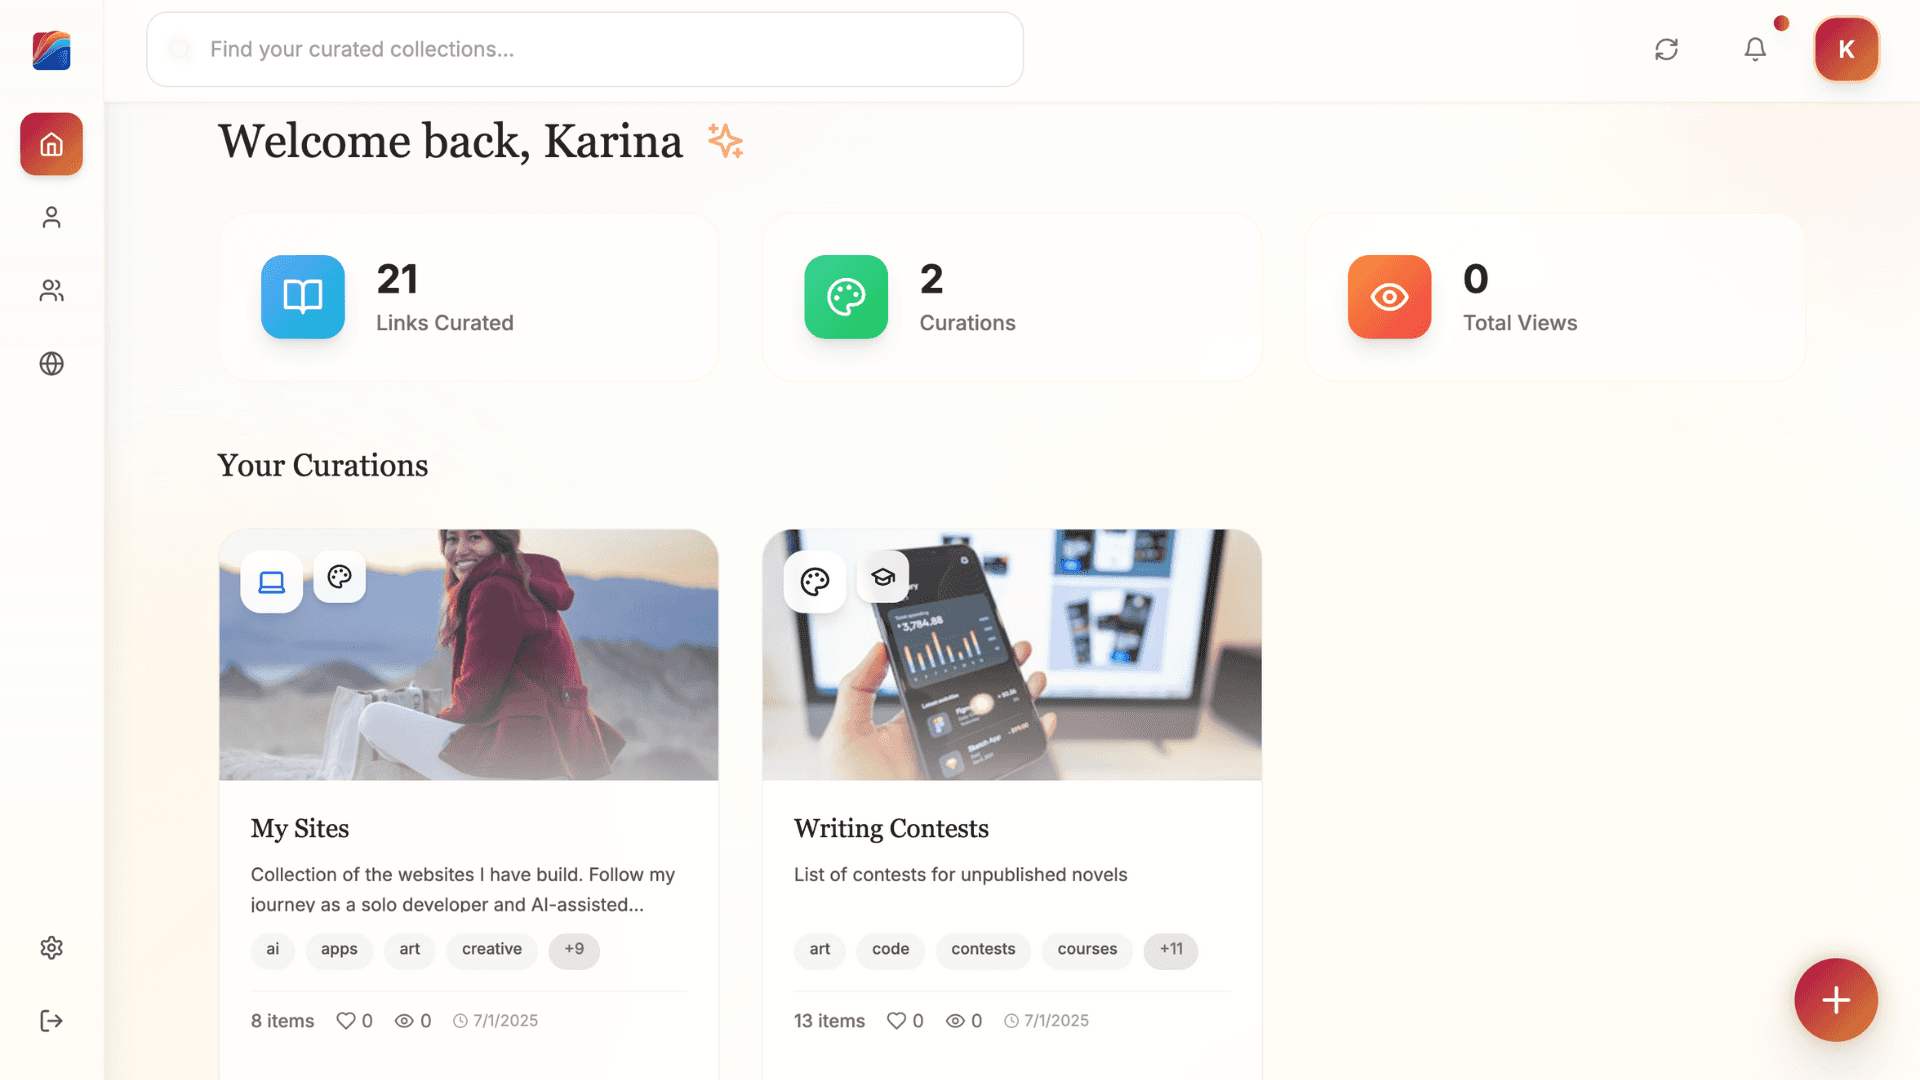Filter by the creative tag on My Sites

point(491,950)
